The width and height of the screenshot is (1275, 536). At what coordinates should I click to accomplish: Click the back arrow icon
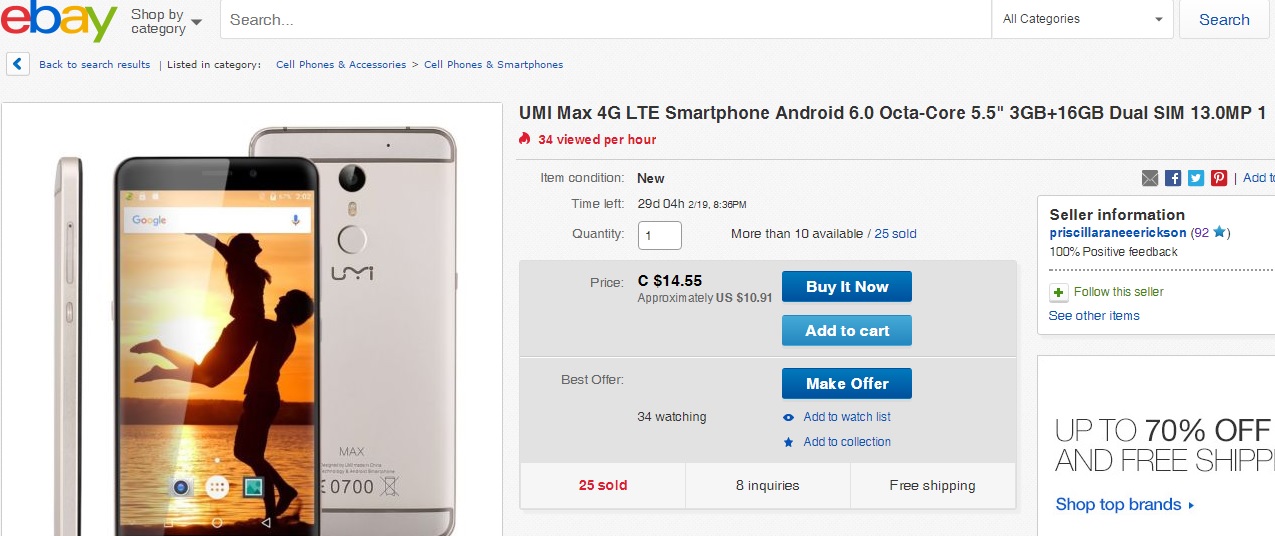point(18,65)
